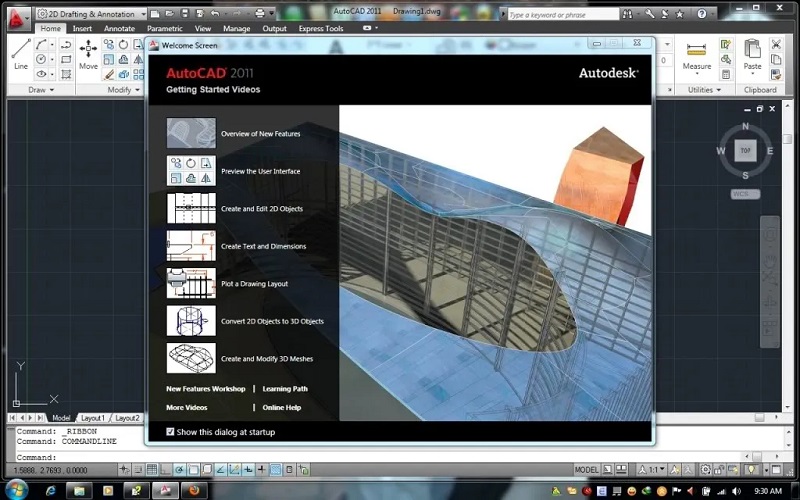The width and height of the screenshot is (800, 500).
Task: Open the View ribbon tab
Action: point(203,29)
